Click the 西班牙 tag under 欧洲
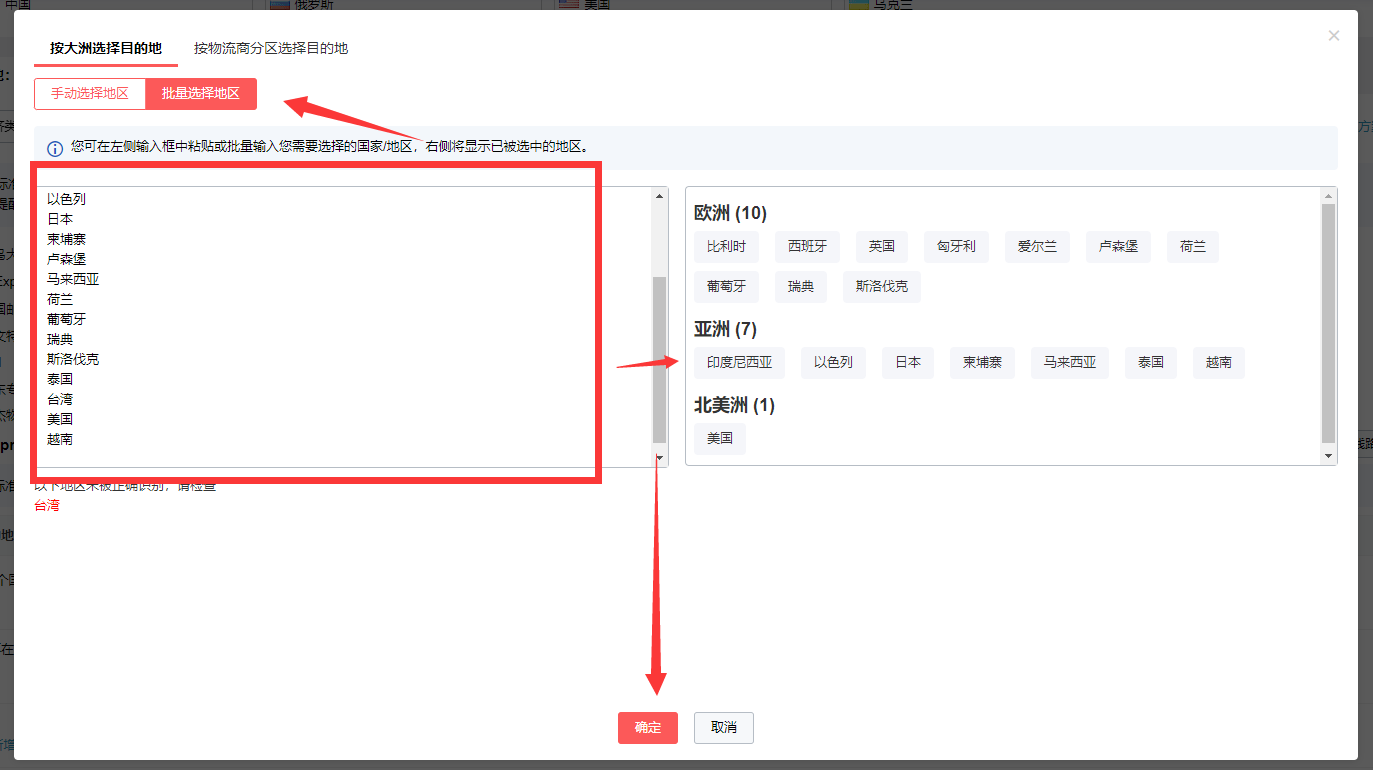The height and width of the screenshot is (770, 1373). (807, 246)
